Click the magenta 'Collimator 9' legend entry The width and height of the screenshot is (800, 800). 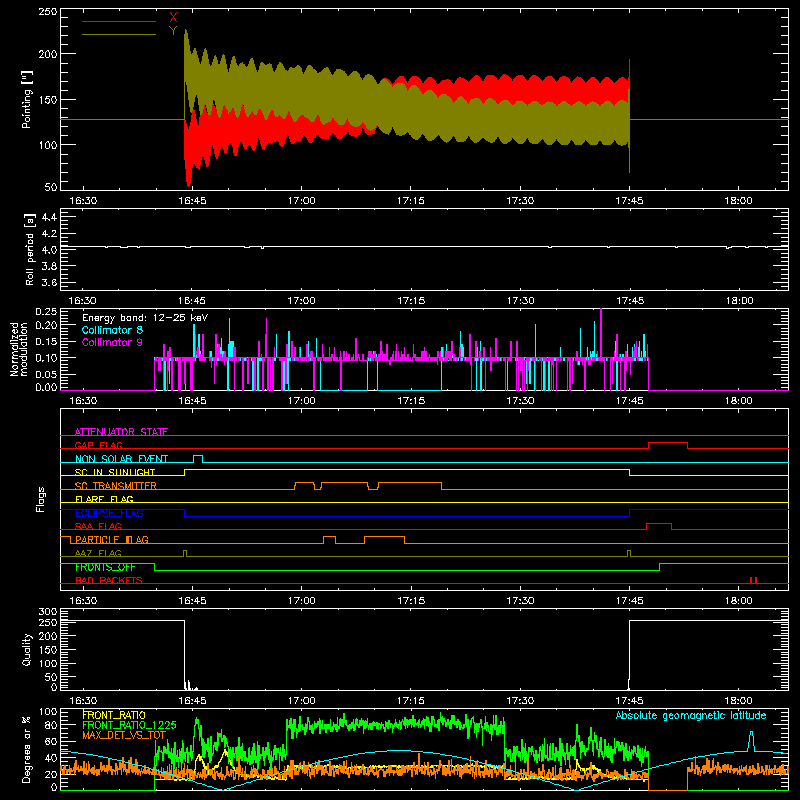tap(112, 342)
